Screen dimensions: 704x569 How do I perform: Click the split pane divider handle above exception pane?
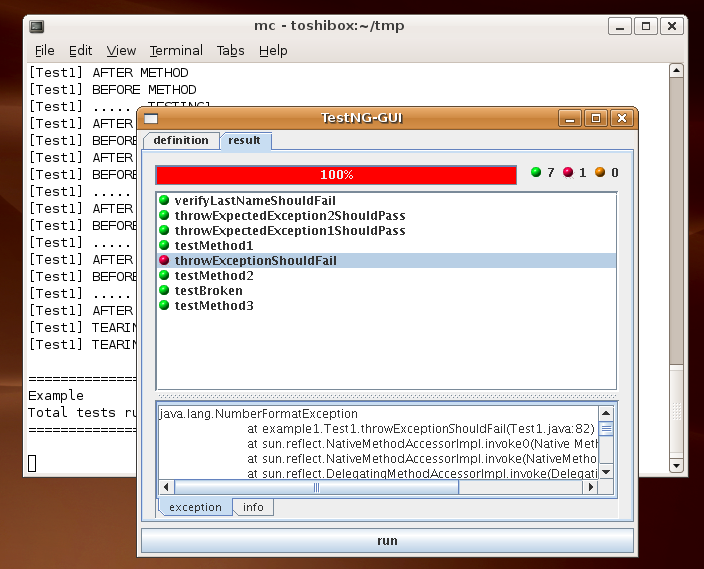[x=387, y=396]
